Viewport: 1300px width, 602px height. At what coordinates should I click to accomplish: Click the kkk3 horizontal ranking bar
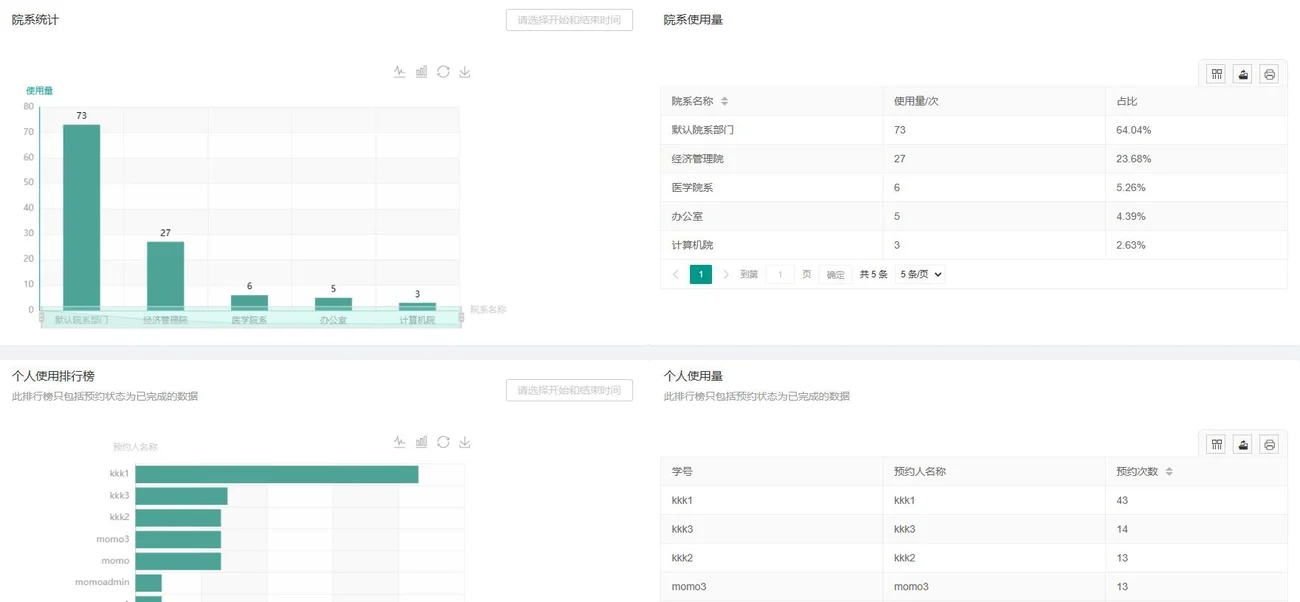click(x=182, y=496)
